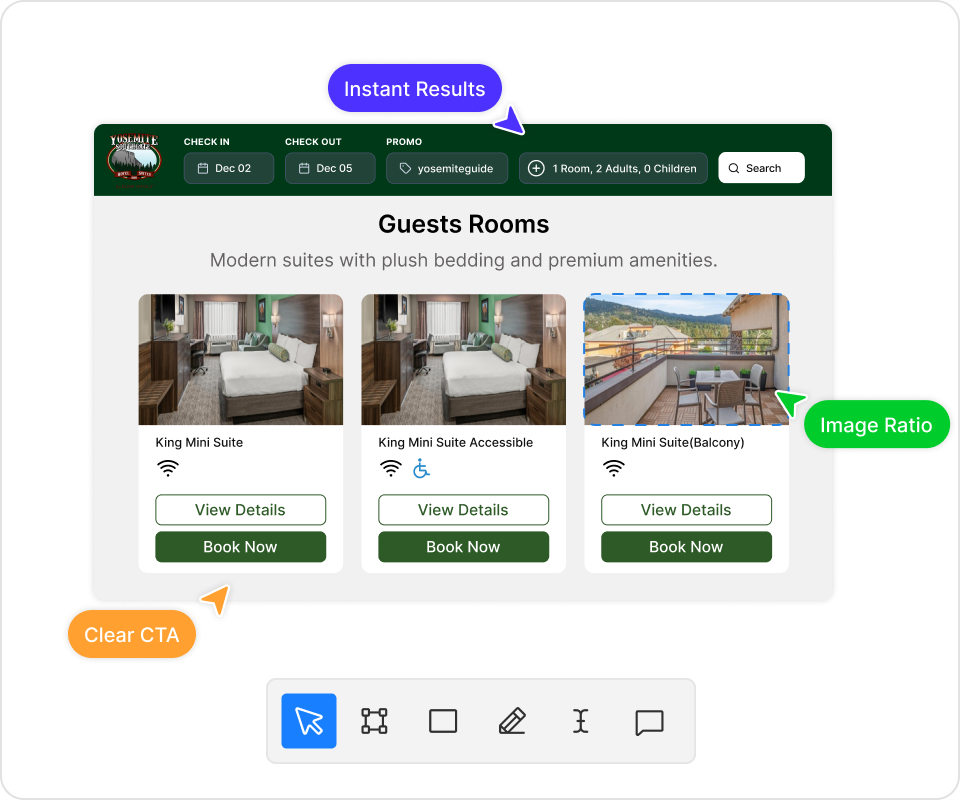Click the magnifier icon in Search button
Image resolution: width=960 pixels, height=800 pixels.
coord(733,168)
